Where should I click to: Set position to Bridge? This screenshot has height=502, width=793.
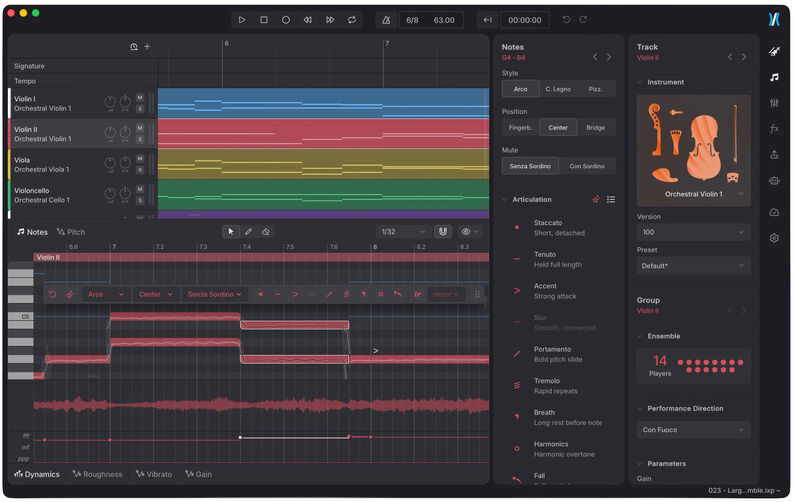596,128
